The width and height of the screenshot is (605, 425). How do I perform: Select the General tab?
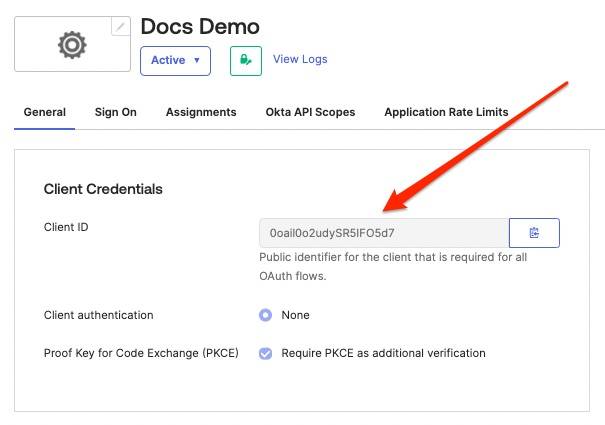click(x=45, y=112)
